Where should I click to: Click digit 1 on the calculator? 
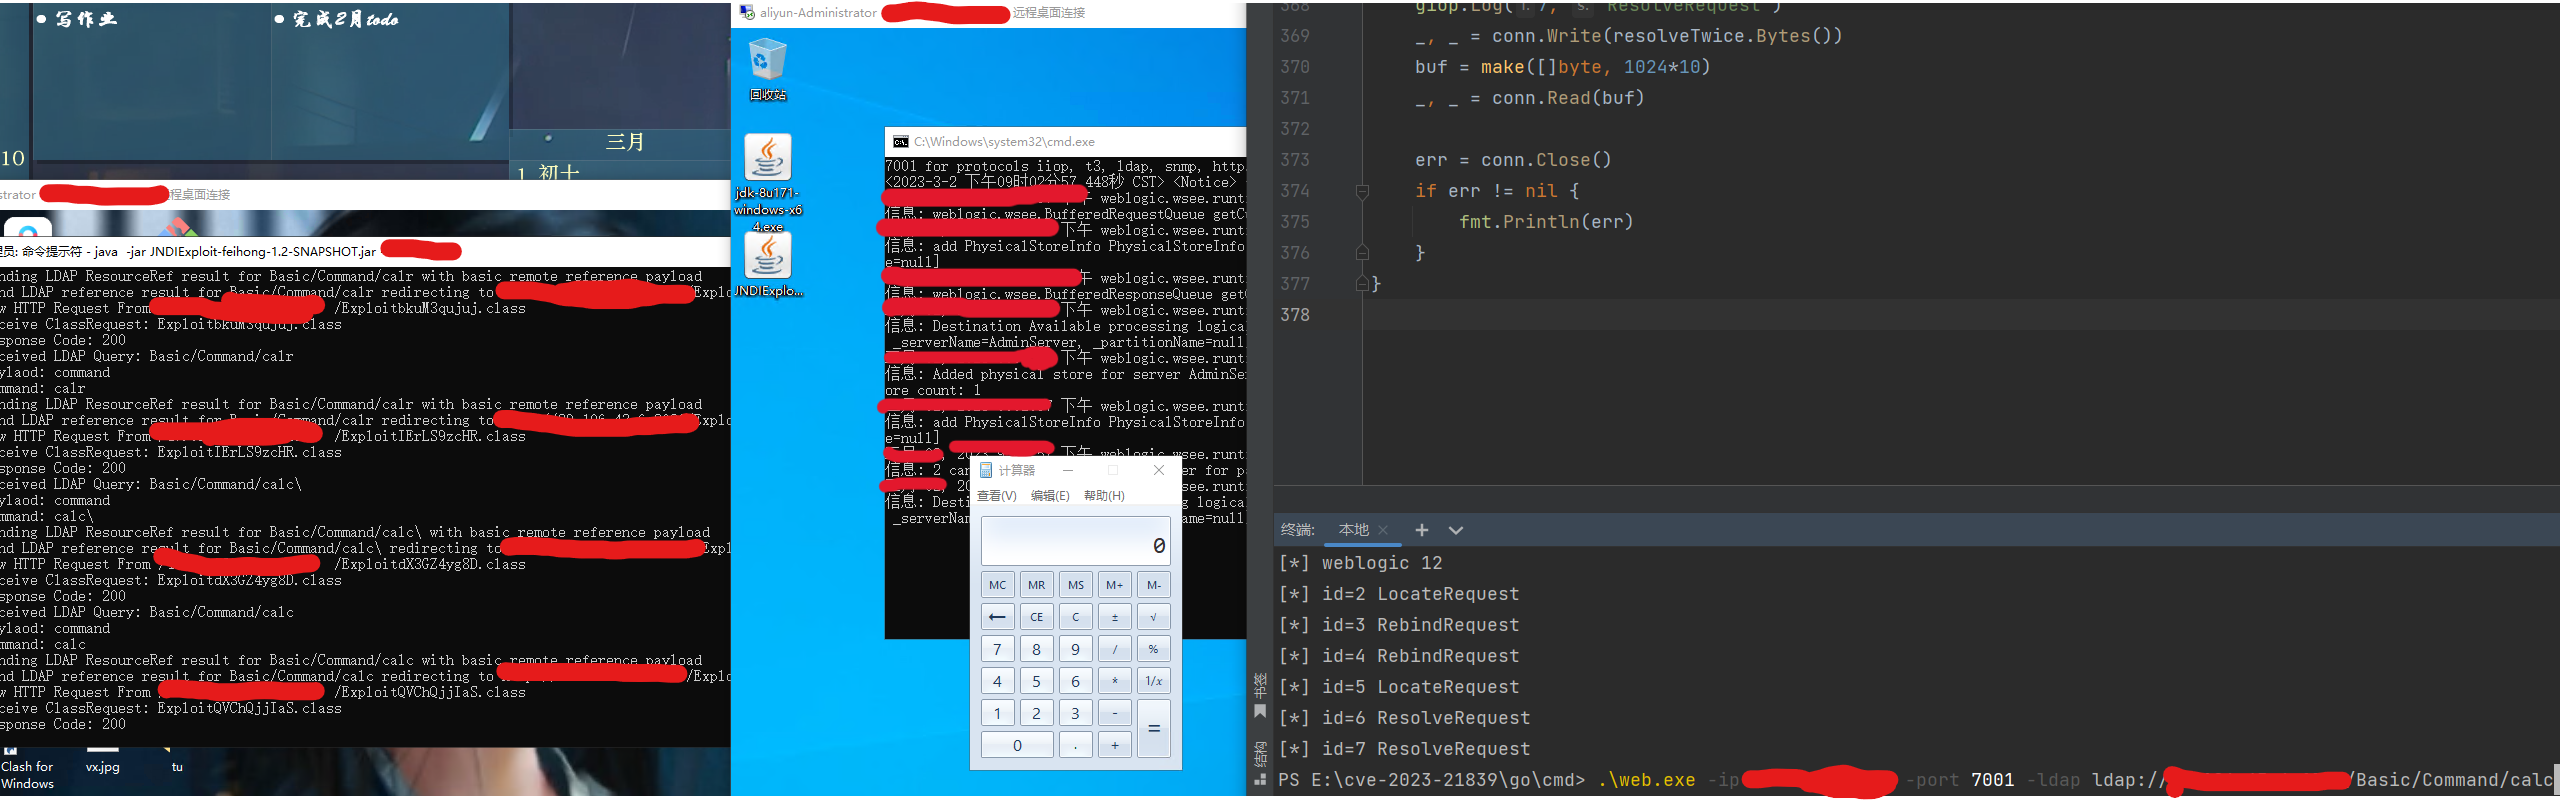click(x=997, y=713)
